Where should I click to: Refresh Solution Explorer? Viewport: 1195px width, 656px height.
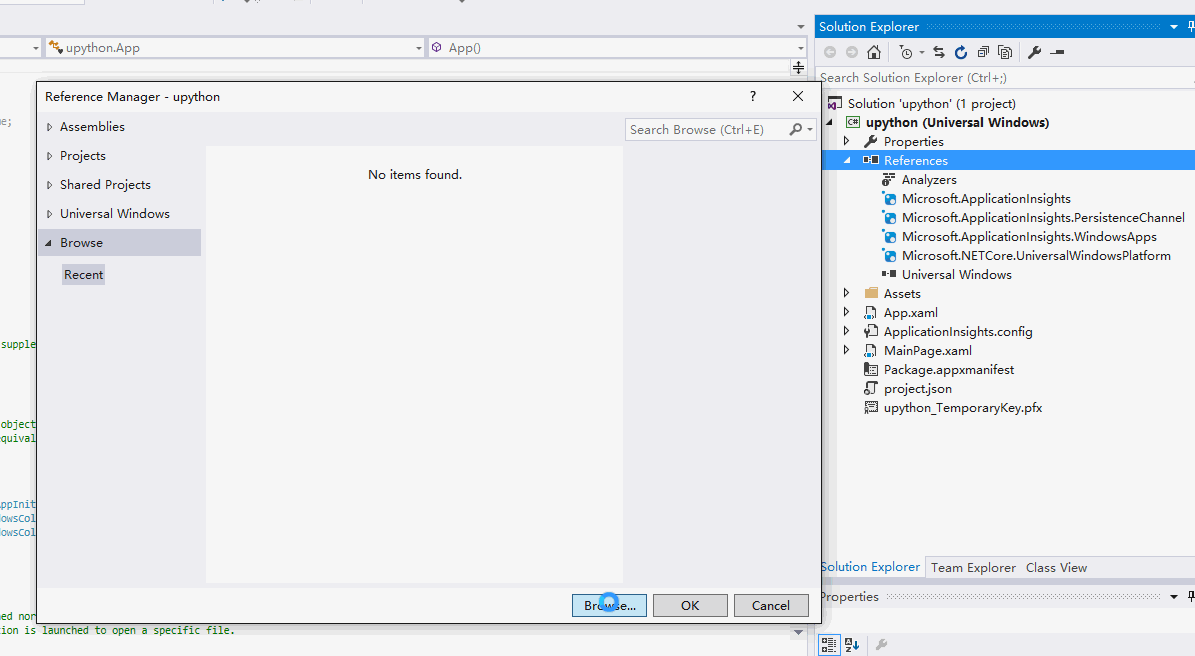(961, 52)
